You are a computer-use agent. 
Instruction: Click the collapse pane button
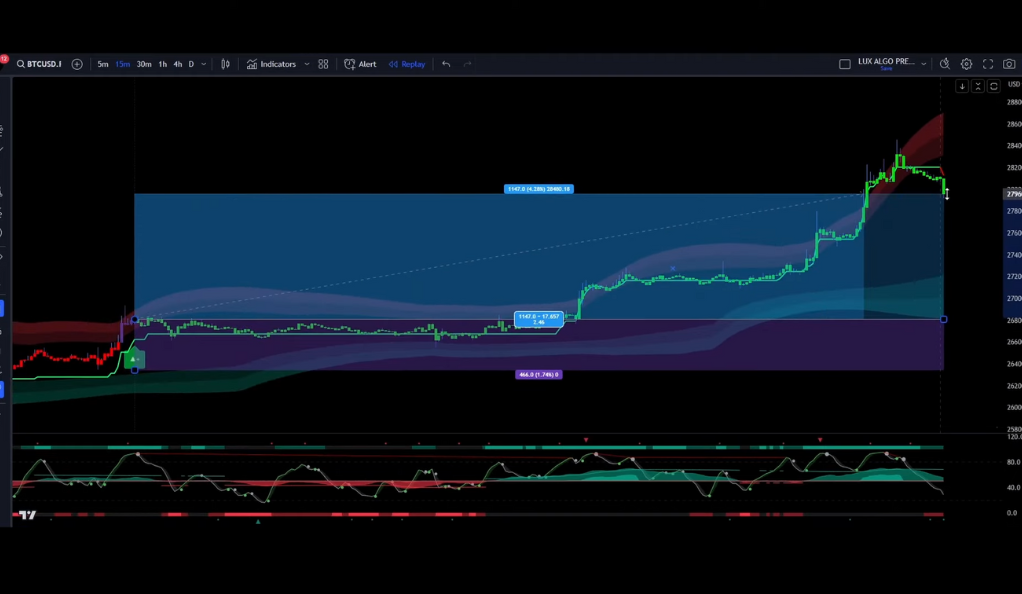pyautogui.click(x=978, y=86)
